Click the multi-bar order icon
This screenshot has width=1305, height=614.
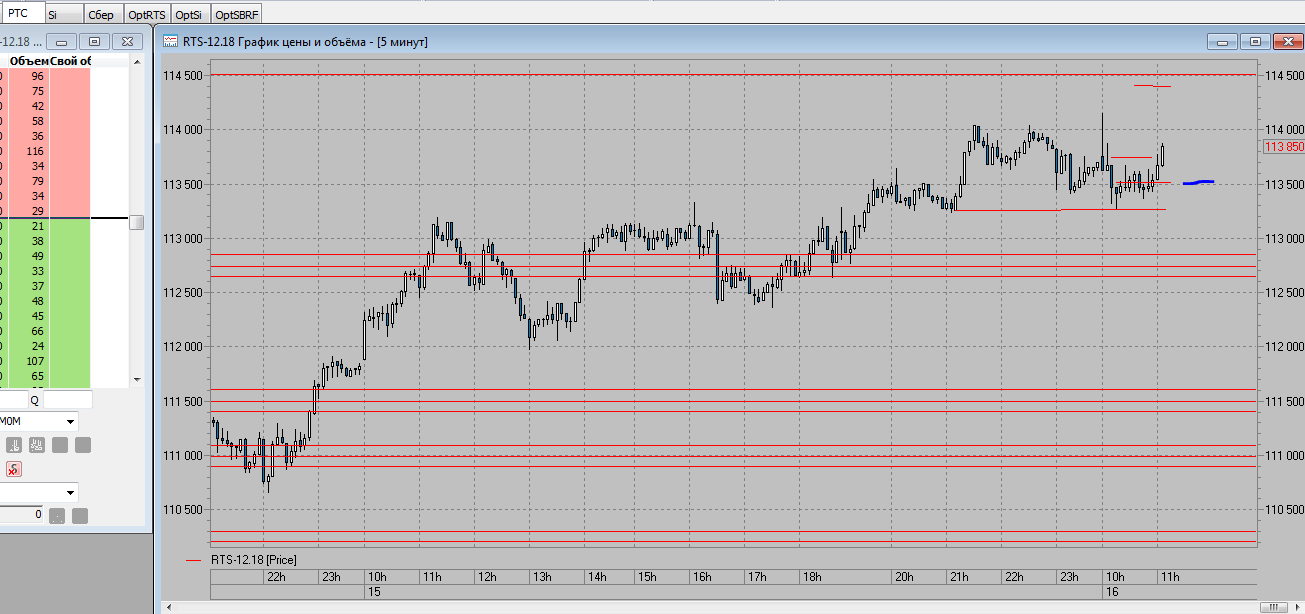click(37, 445)
